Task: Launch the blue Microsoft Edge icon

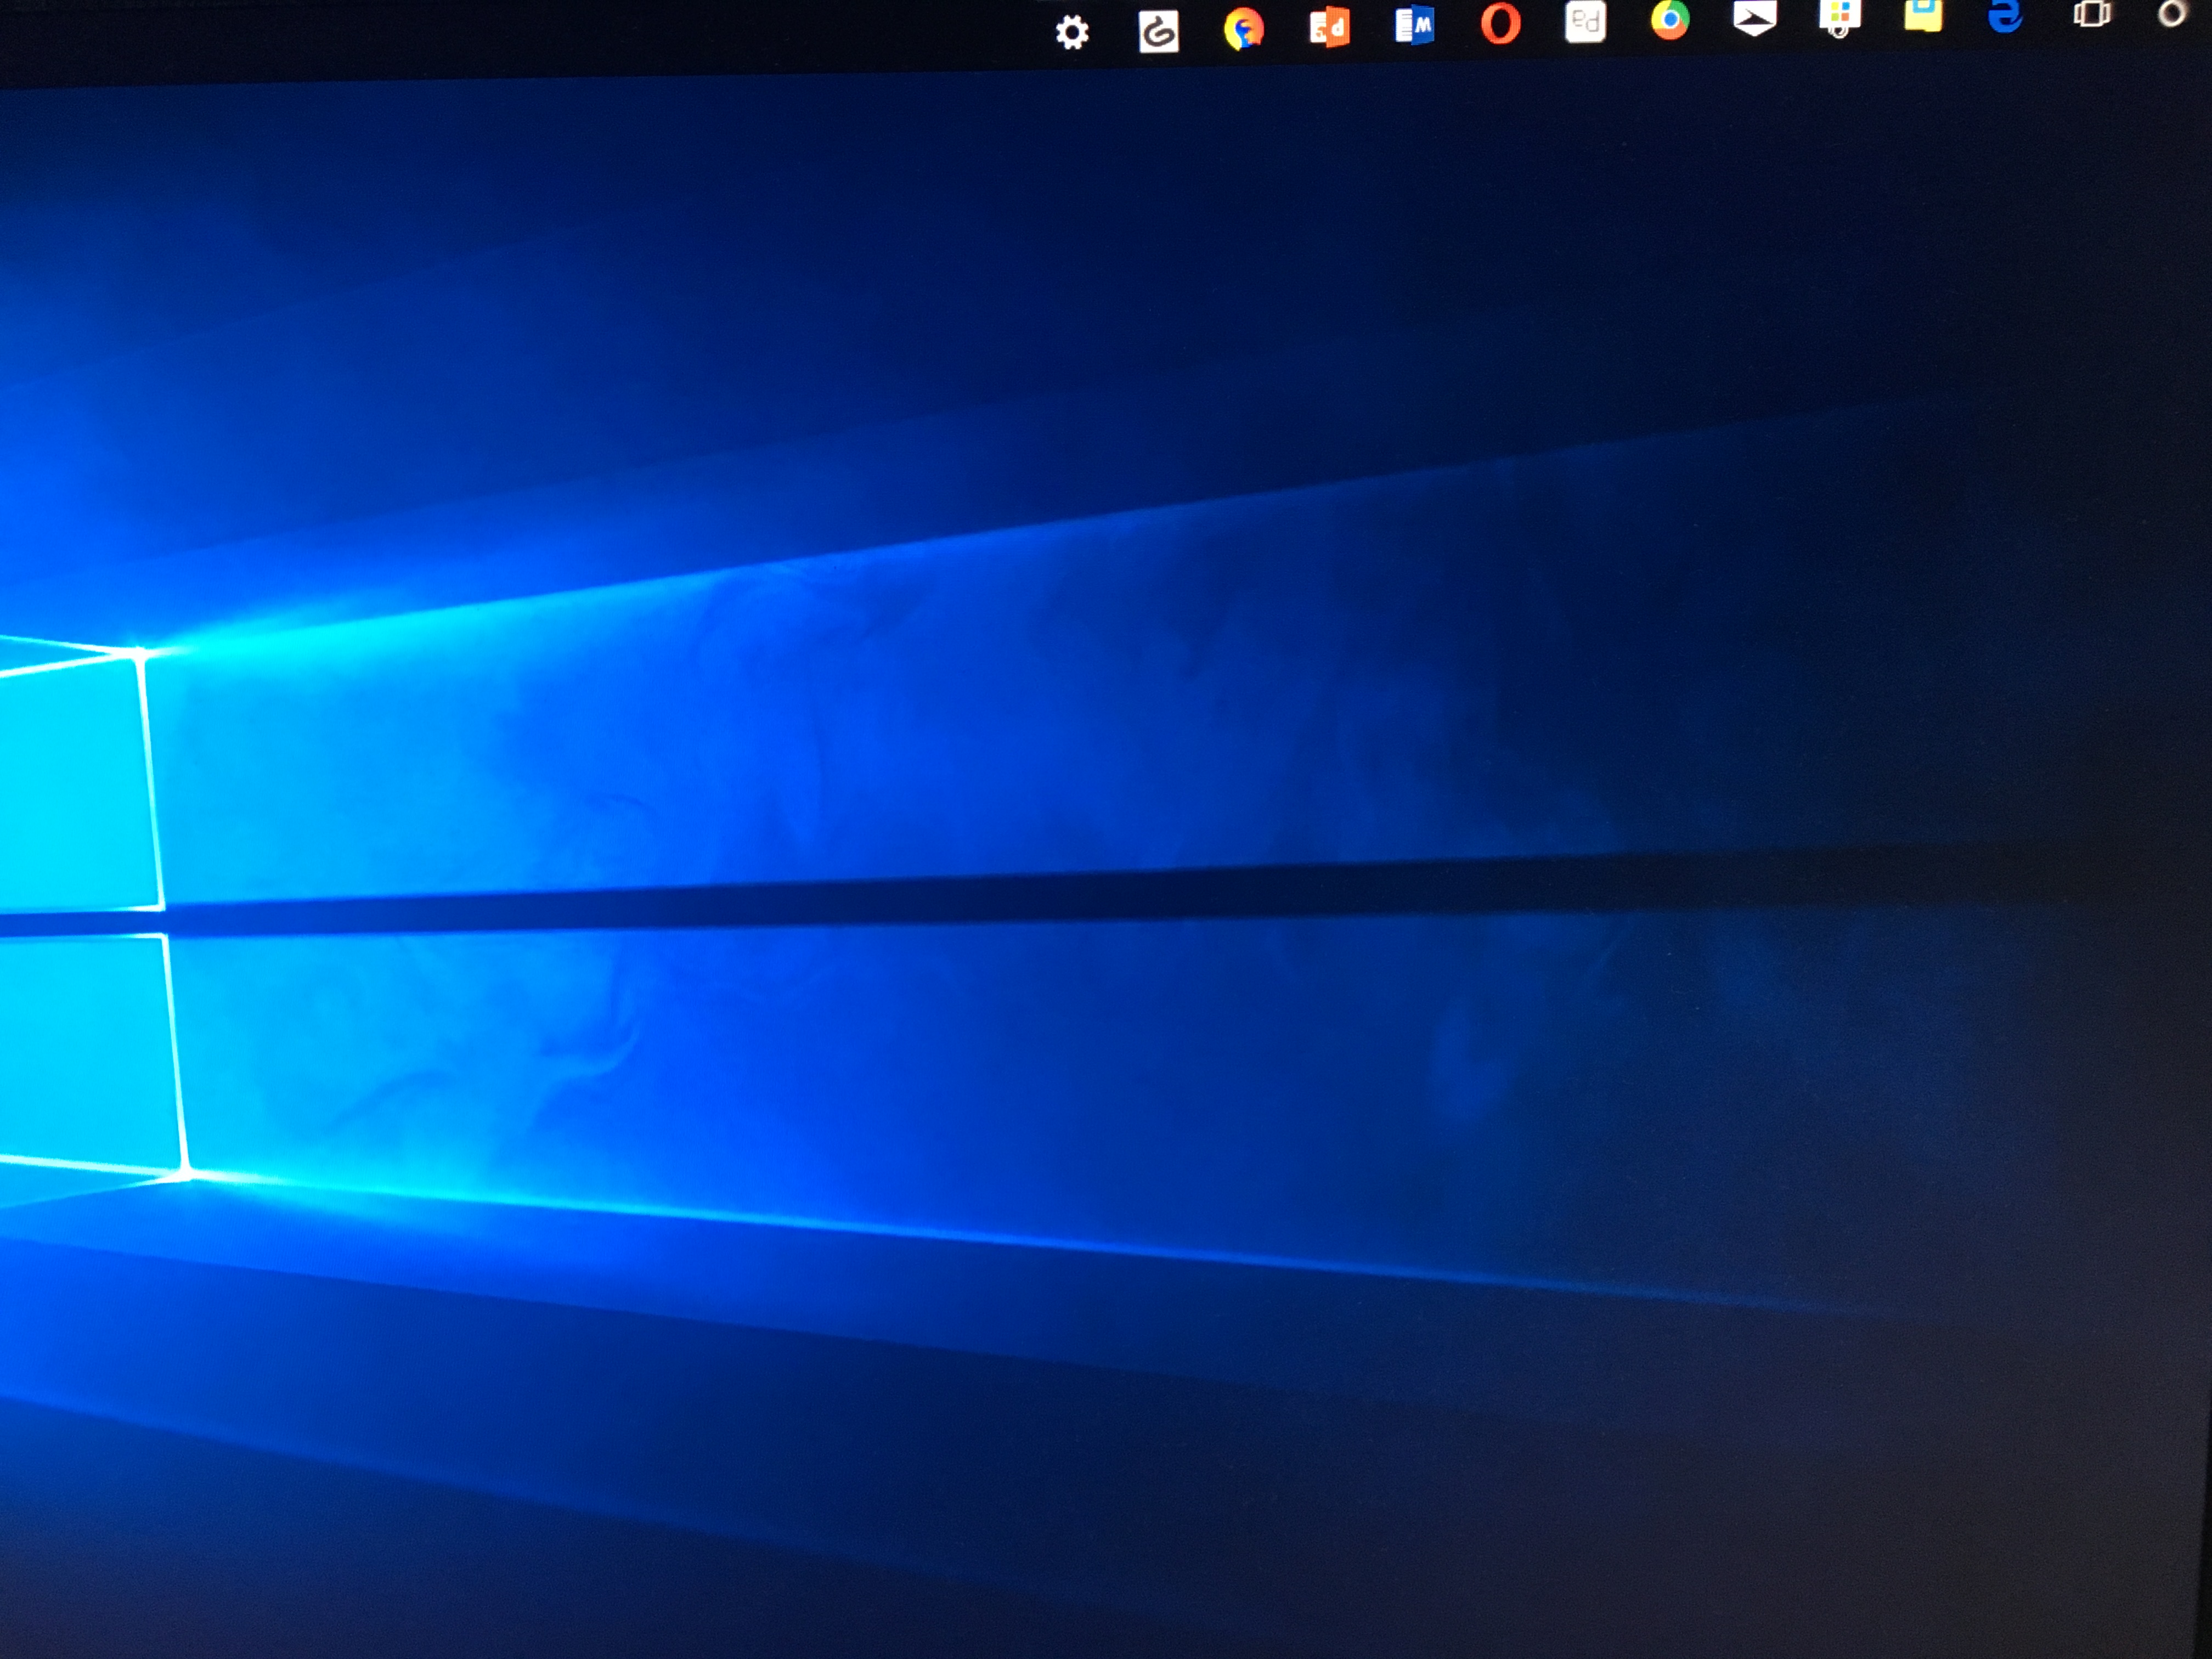Action: coord(2005,14)
